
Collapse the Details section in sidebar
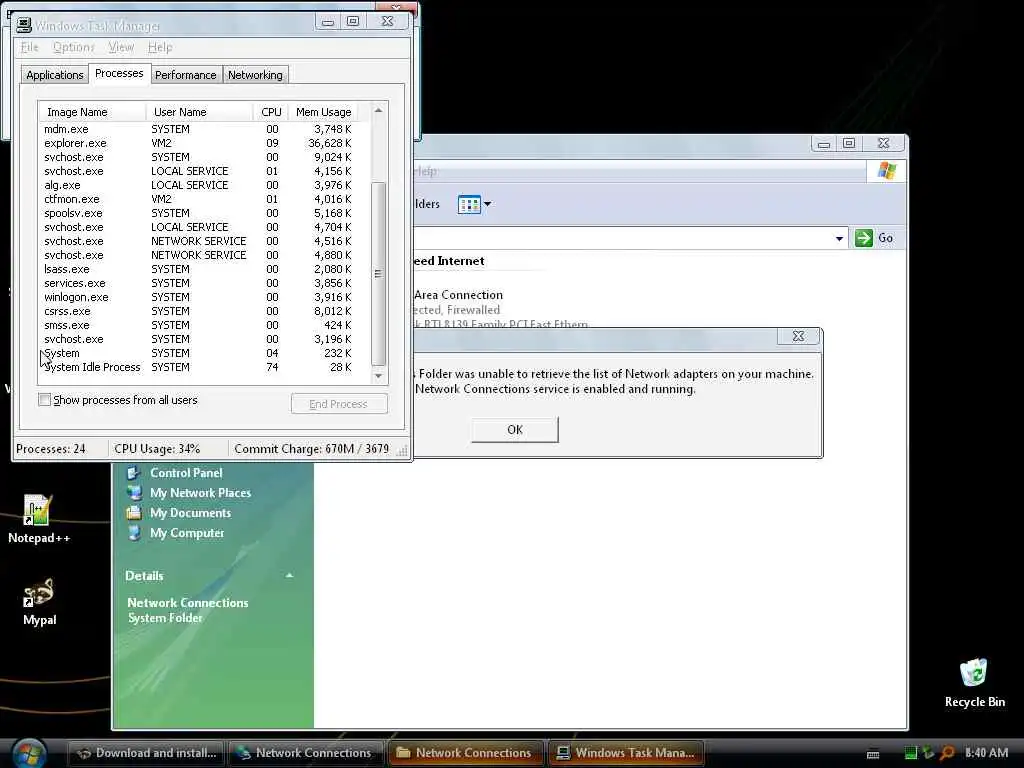click(289, 576)
